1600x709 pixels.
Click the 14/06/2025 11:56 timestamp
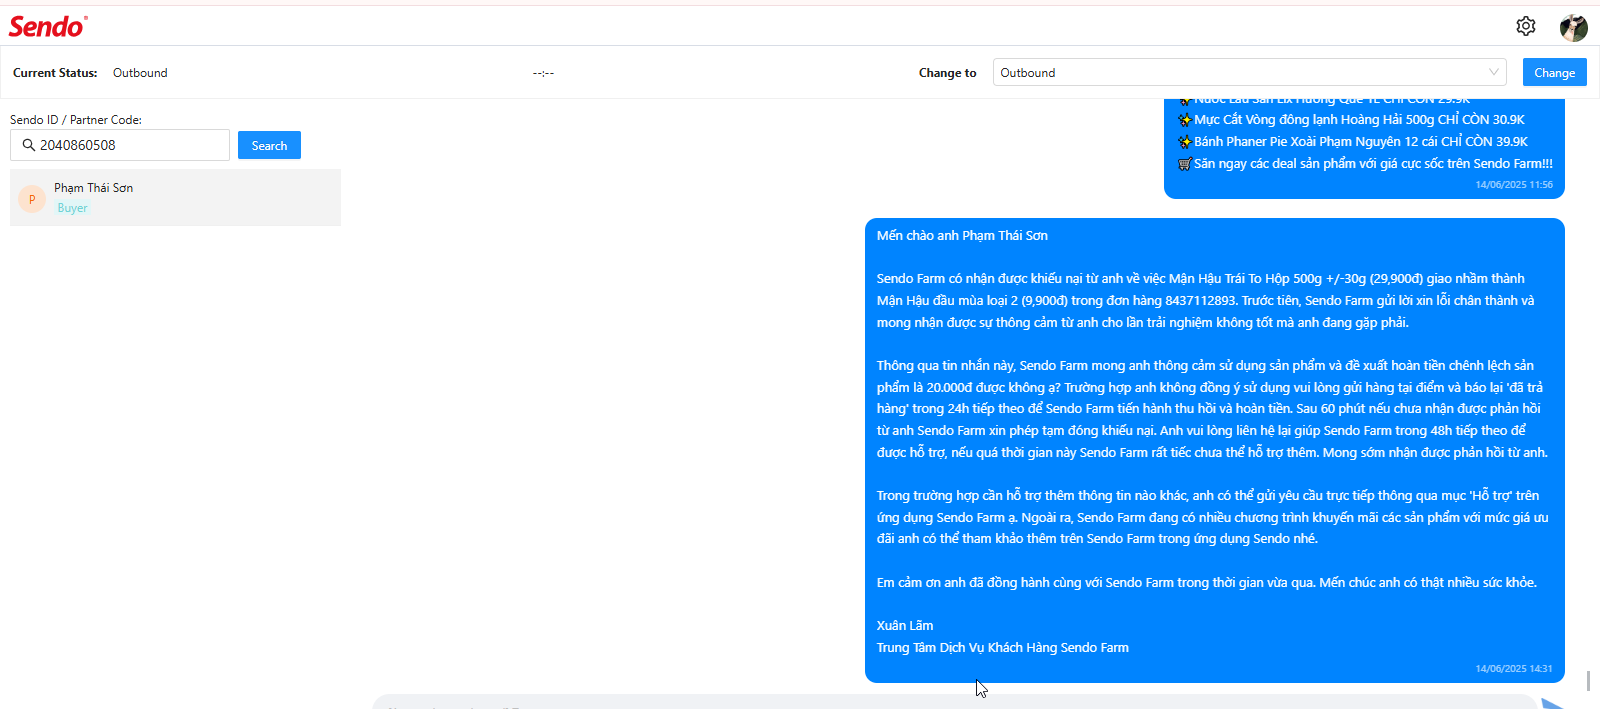point(1514,185)
